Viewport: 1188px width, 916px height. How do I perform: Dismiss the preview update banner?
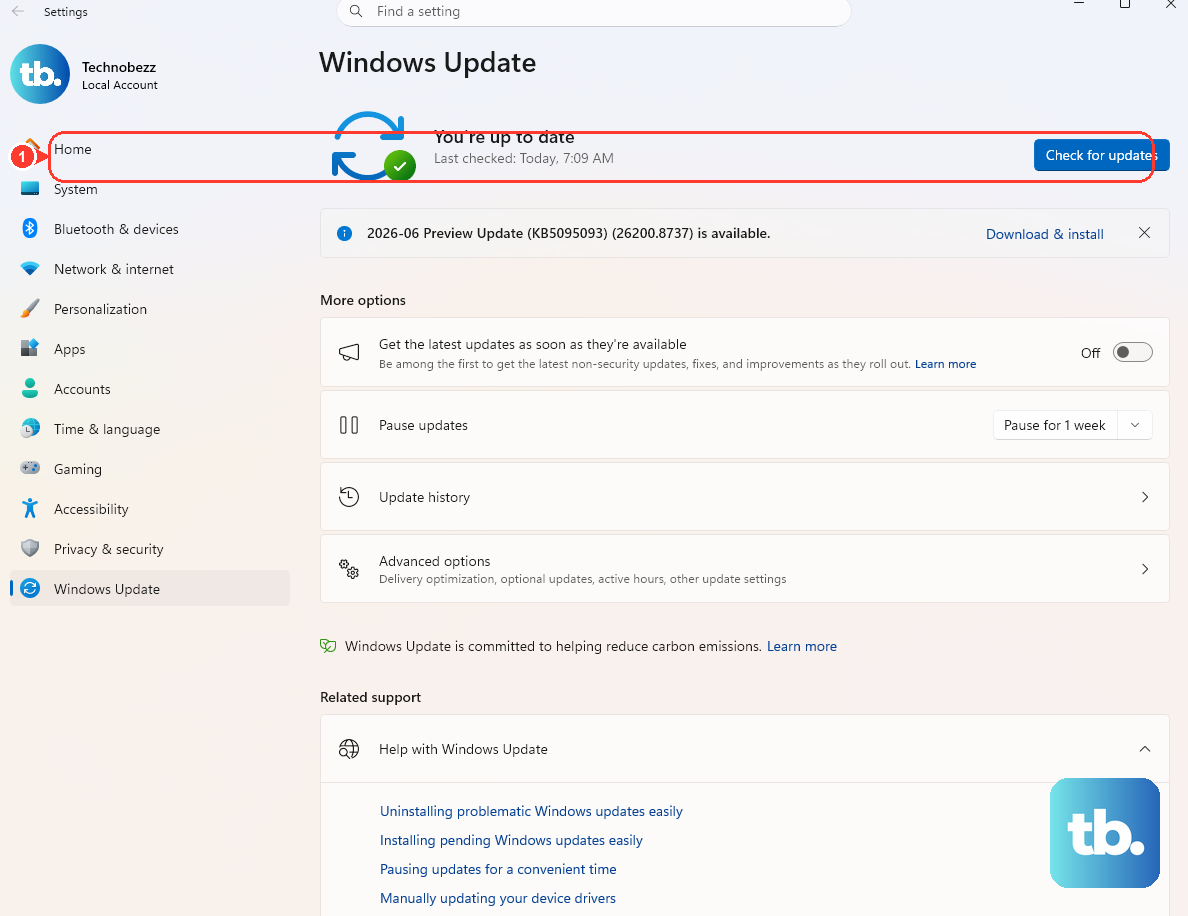pyautogui.click(x=1144, y=233)
